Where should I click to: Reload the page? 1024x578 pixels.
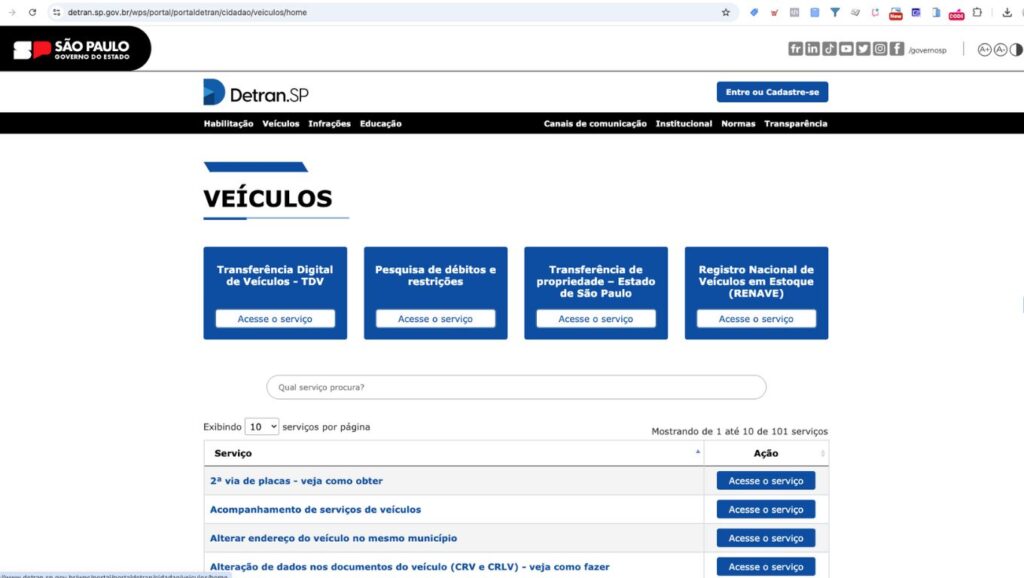coord(32,12)
